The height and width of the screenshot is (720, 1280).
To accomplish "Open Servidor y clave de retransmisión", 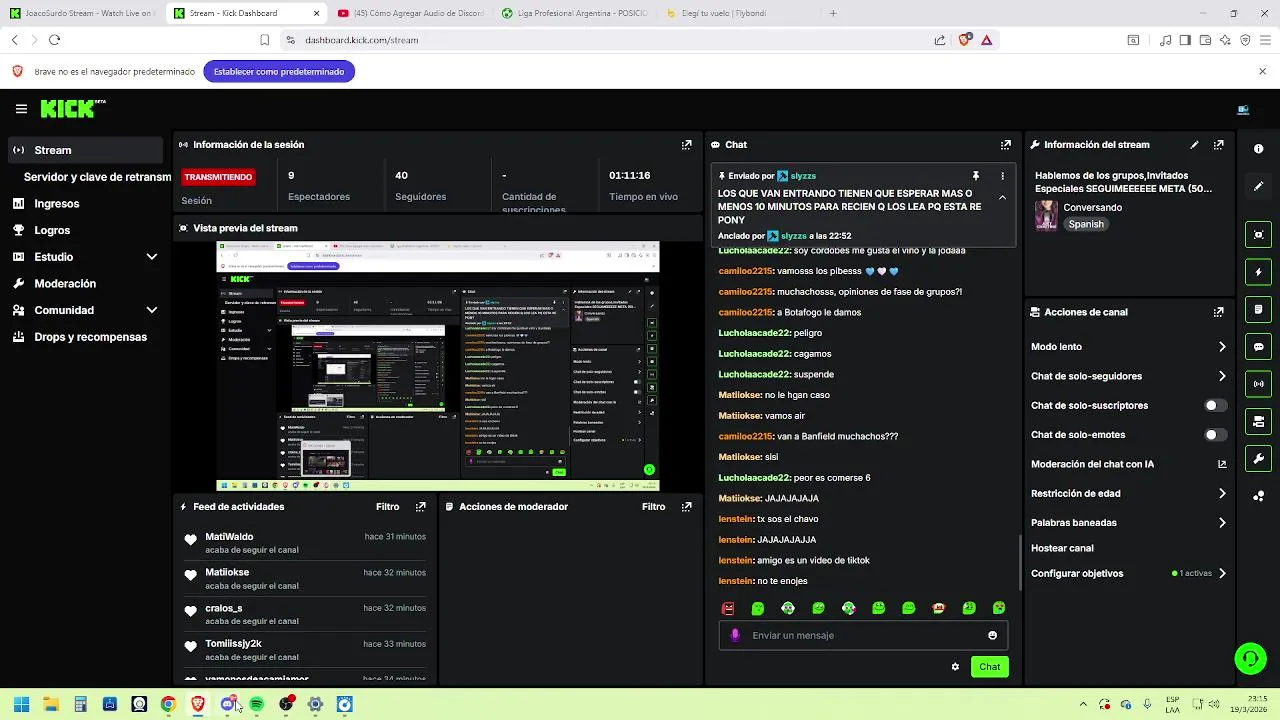I will pyautogui.click(x=96, y=177).
